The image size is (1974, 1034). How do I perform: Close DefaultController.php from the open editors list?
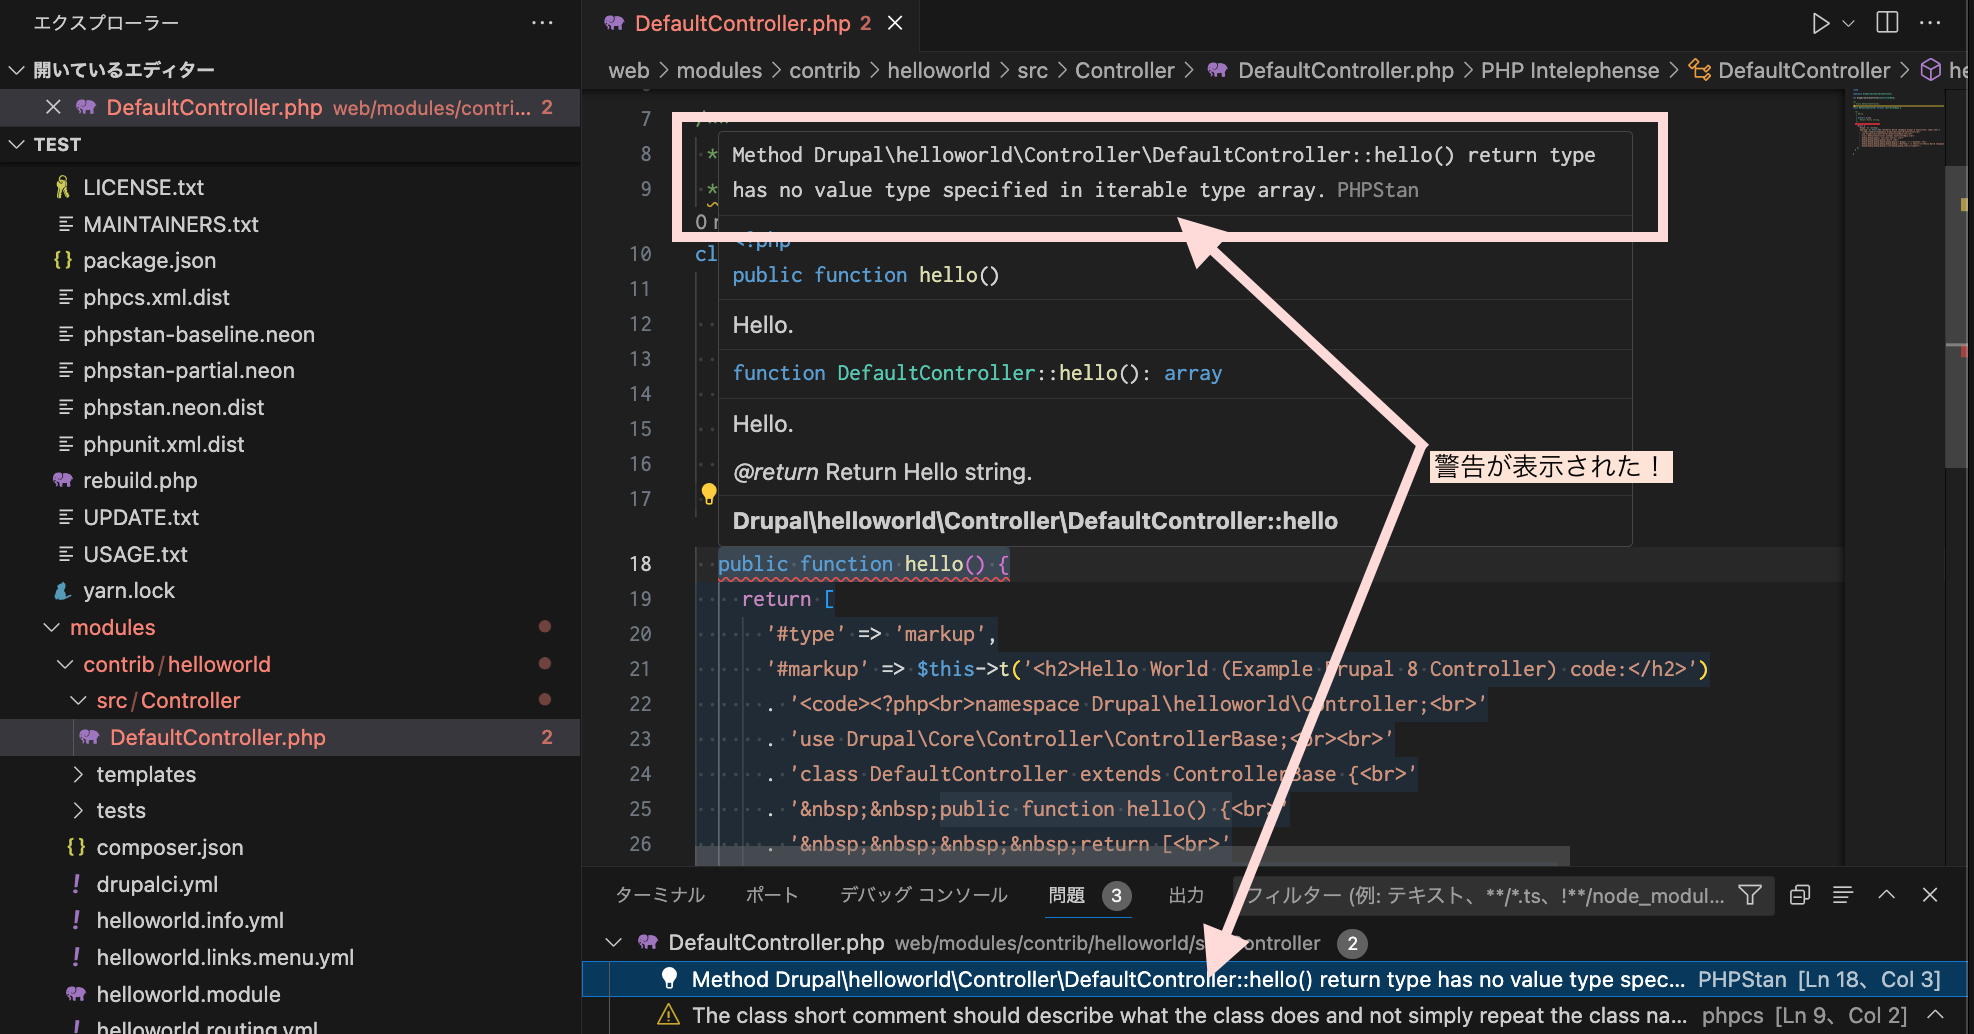click(52, 107)
